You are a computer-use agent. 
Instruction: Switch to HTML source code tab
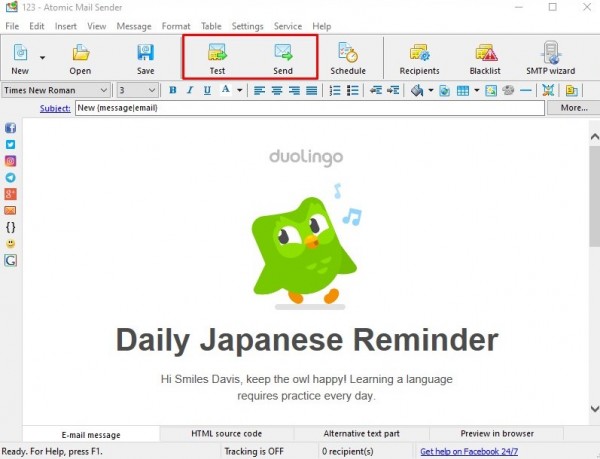coord(227,434)
